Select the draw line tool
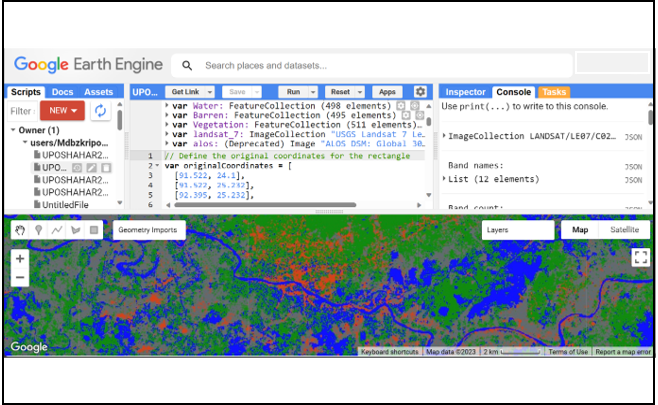This screenshot has width=658, height=405. tap(57, 230)
